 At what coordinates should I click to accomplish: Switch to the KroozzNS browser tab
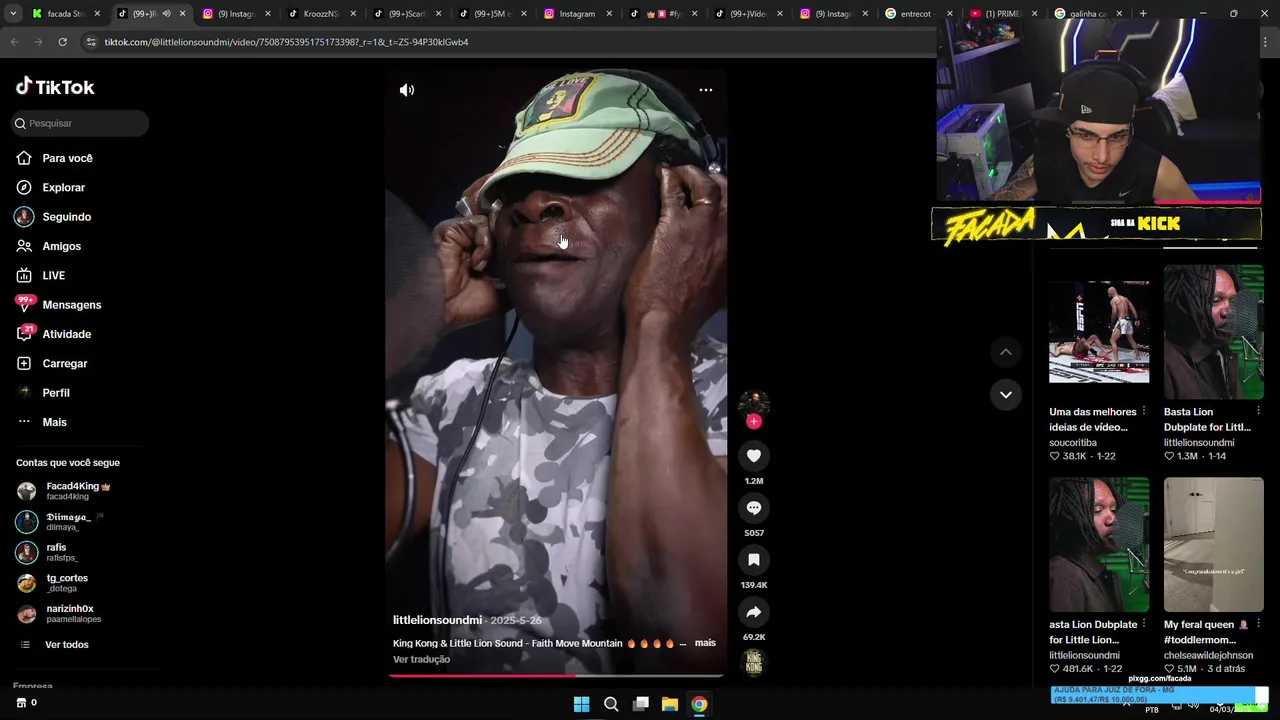[321, 14]
